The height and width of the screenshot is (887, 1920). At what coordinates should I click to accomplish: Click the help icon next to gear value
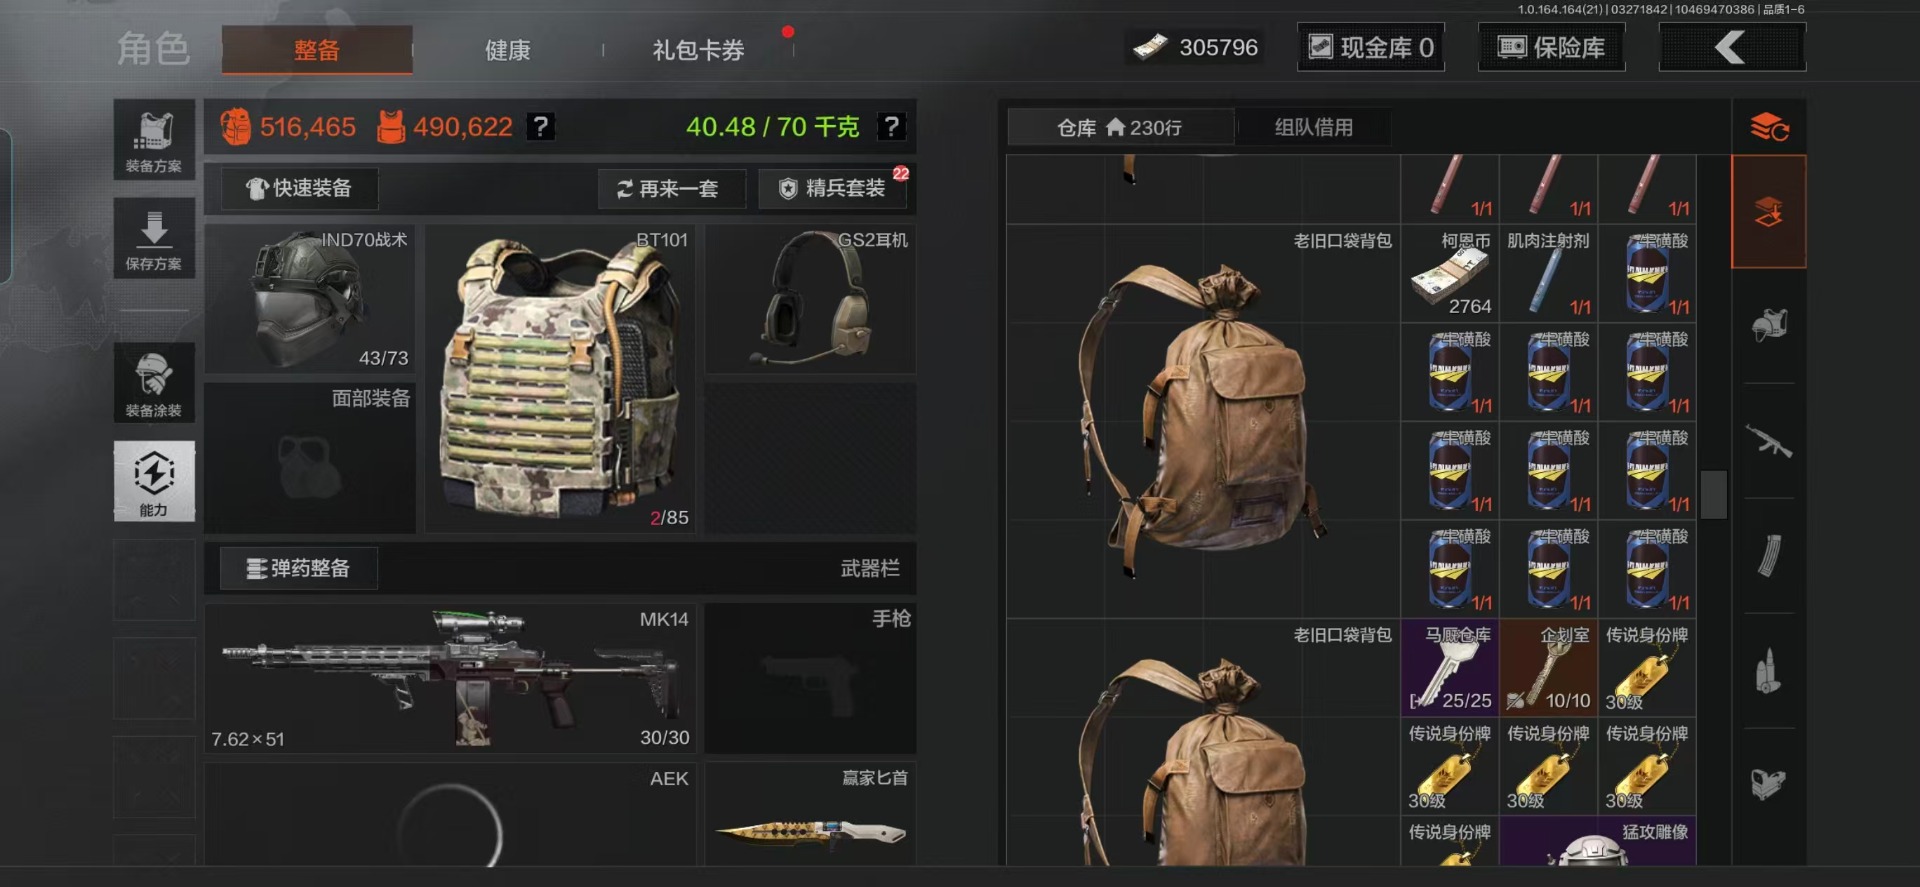pos(540,126)
